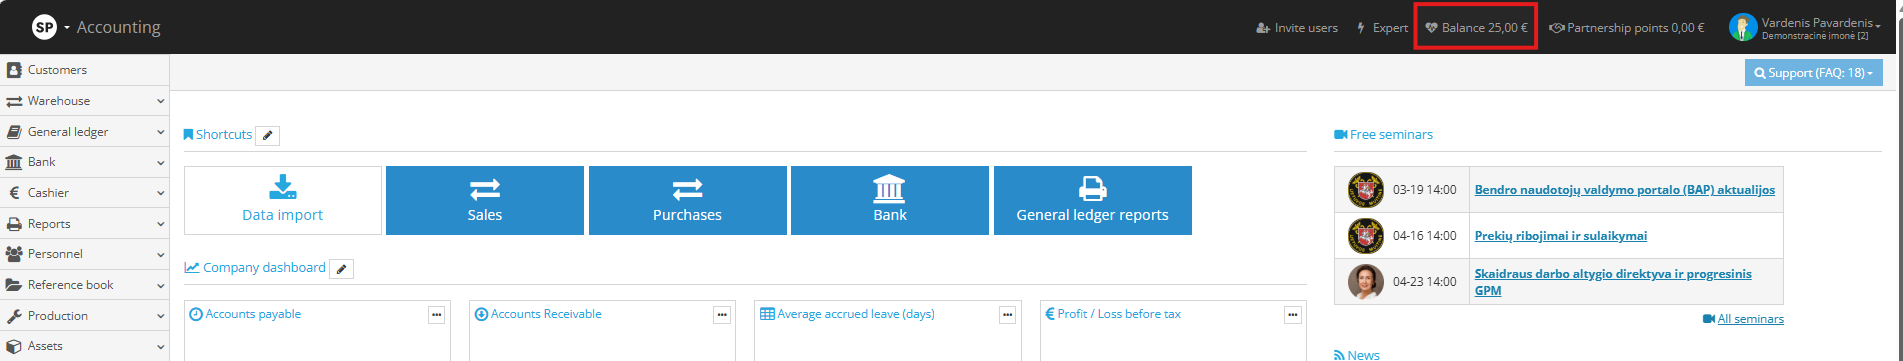Open the Purchases shortcut tile
1903x361 pixels.
click(688, 200)
